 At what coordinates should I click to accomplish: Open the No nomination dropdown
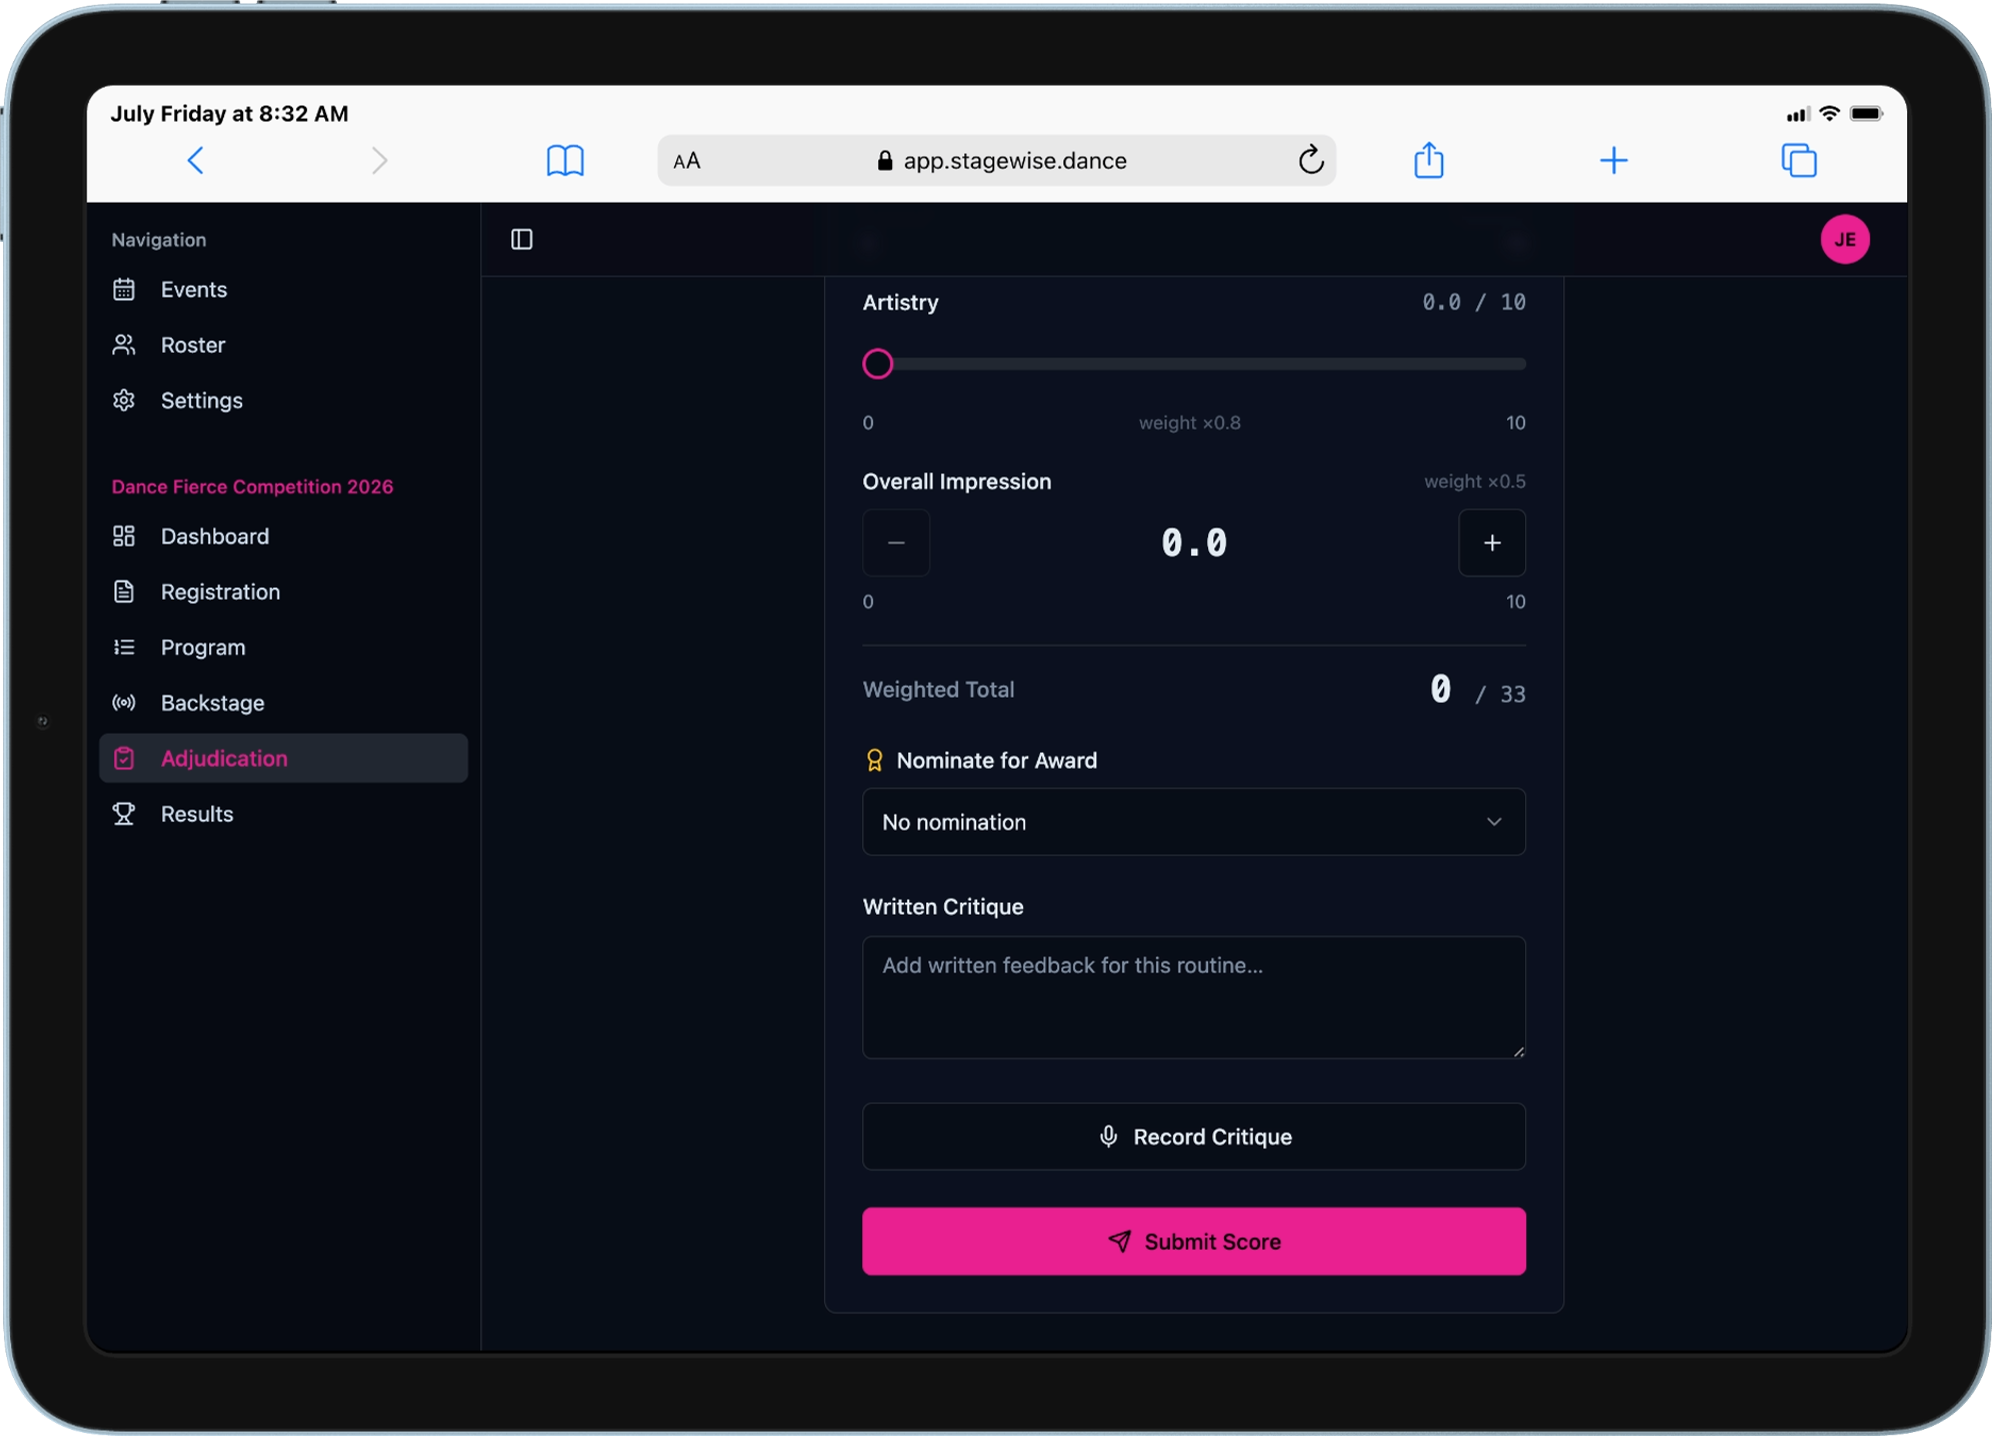[x=1194, y=822]
